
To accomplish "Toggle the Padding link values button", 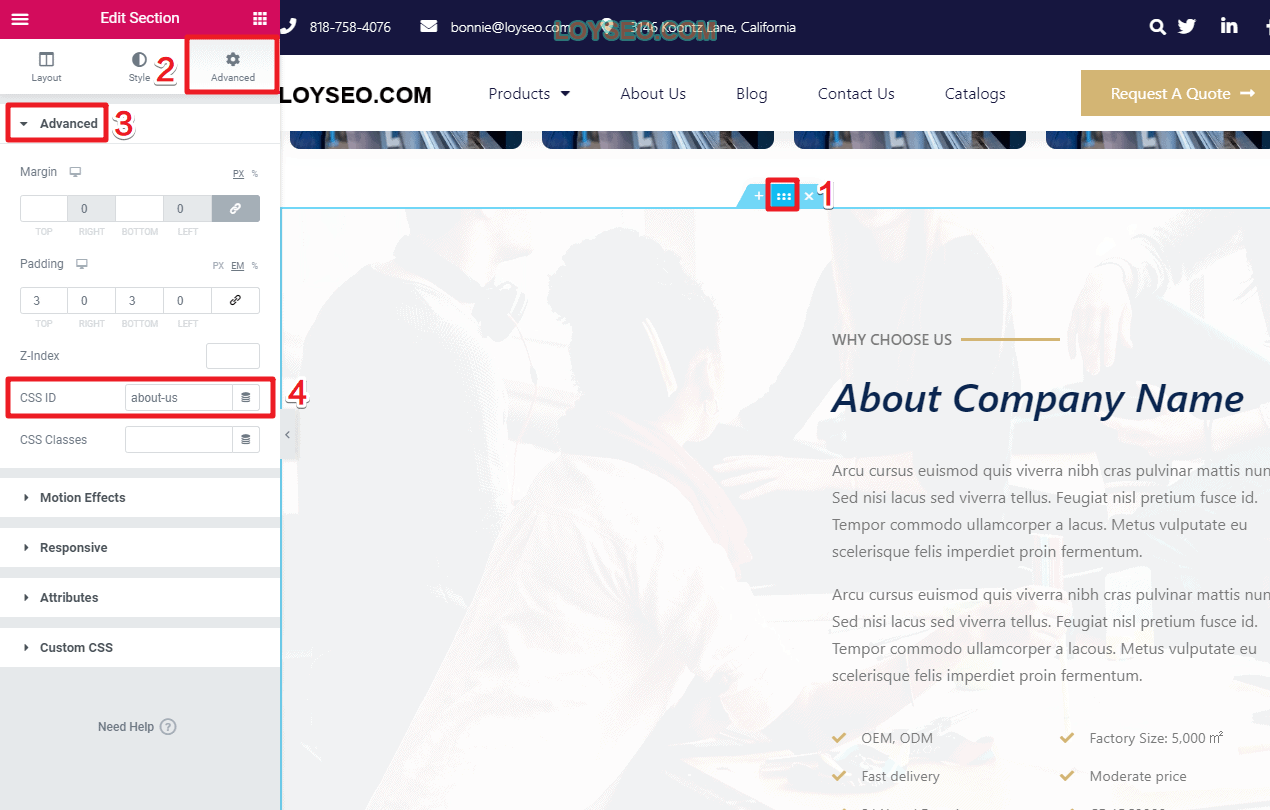I will (x=236, y=301).
